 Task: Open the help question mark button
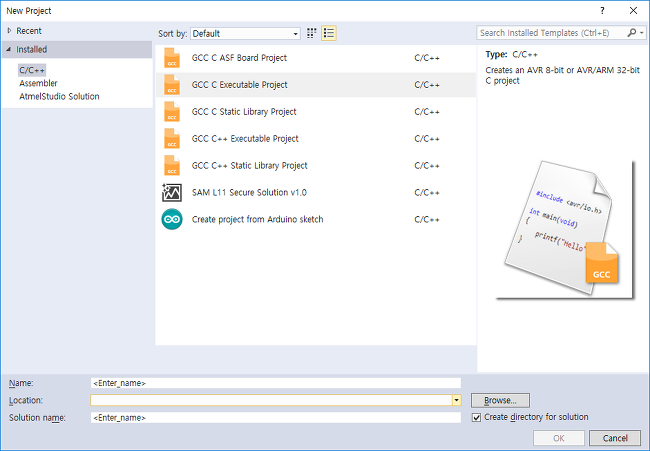pyautogui.click(x=602, y=11)
